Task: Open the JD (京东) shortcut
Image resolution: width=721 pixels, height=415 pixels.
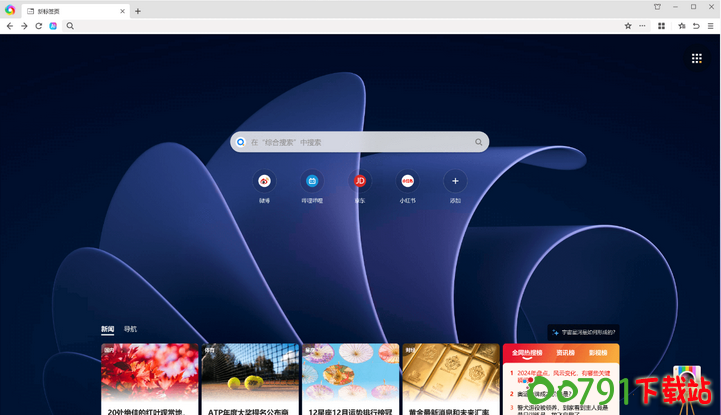Action: pos(360,181)
